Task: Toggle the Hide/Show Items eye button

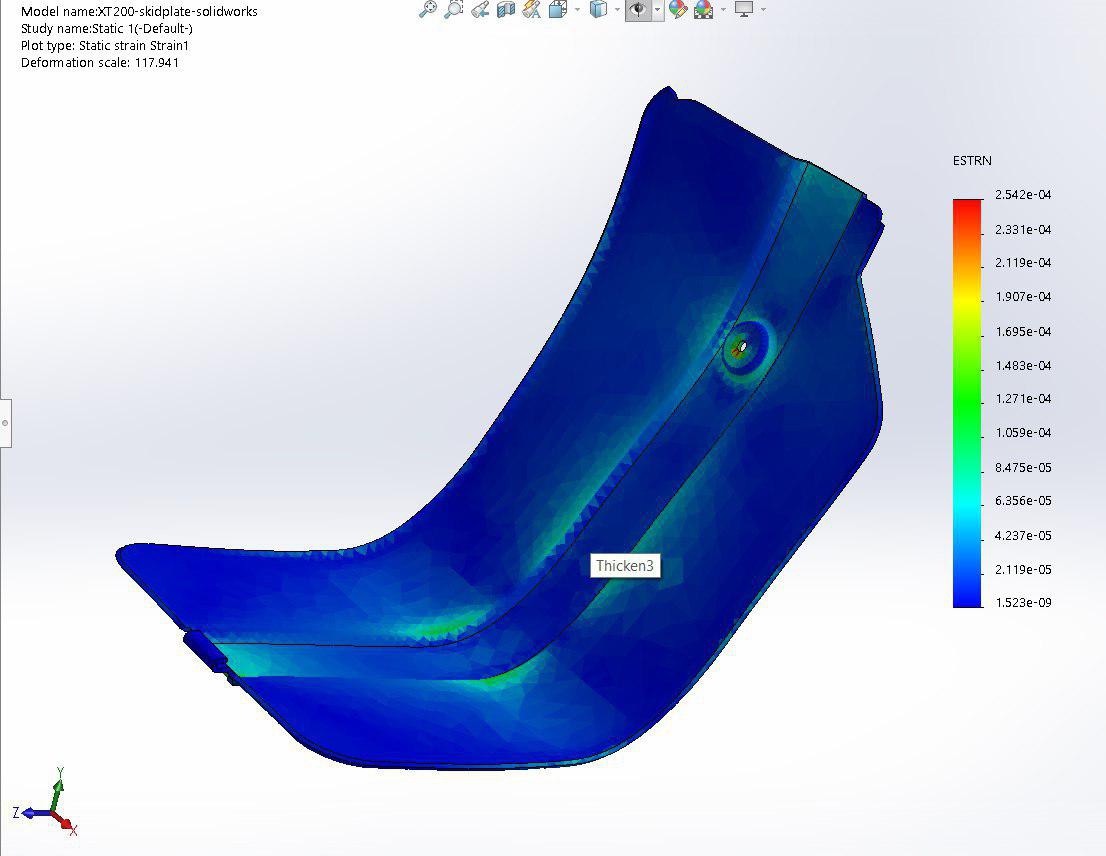Action: tap(638, 9)
